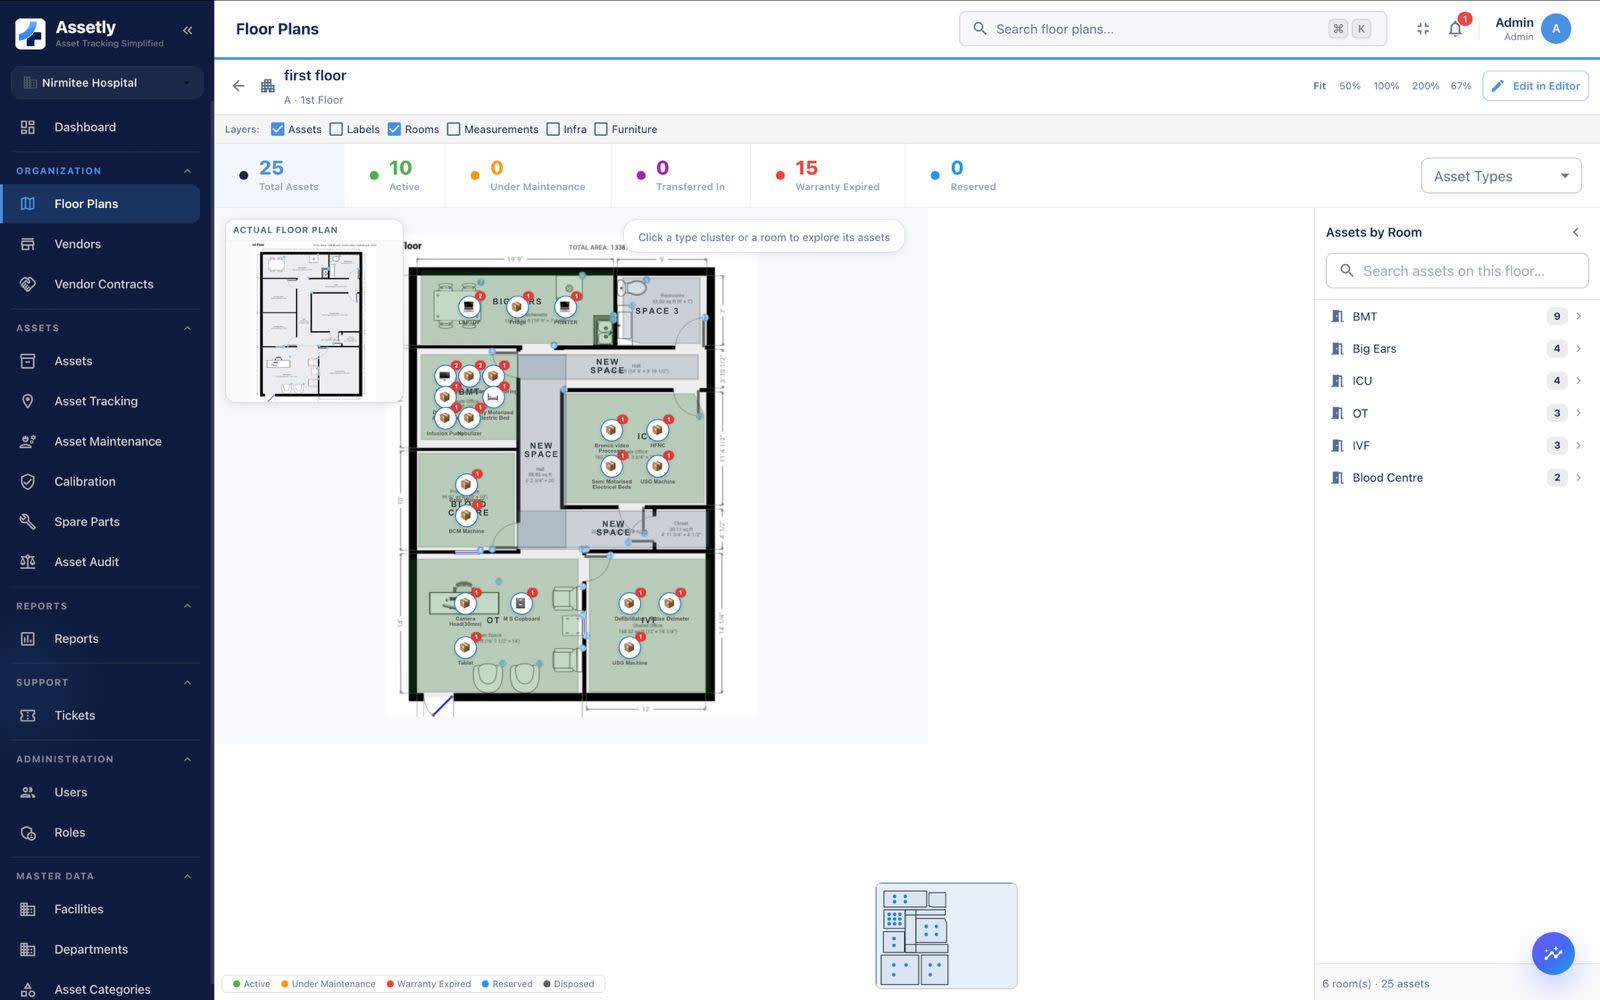Viewport: 1600px width, 1000px height.
Task: Click Edit in Editor button
Action: [x=1535, y=86]
